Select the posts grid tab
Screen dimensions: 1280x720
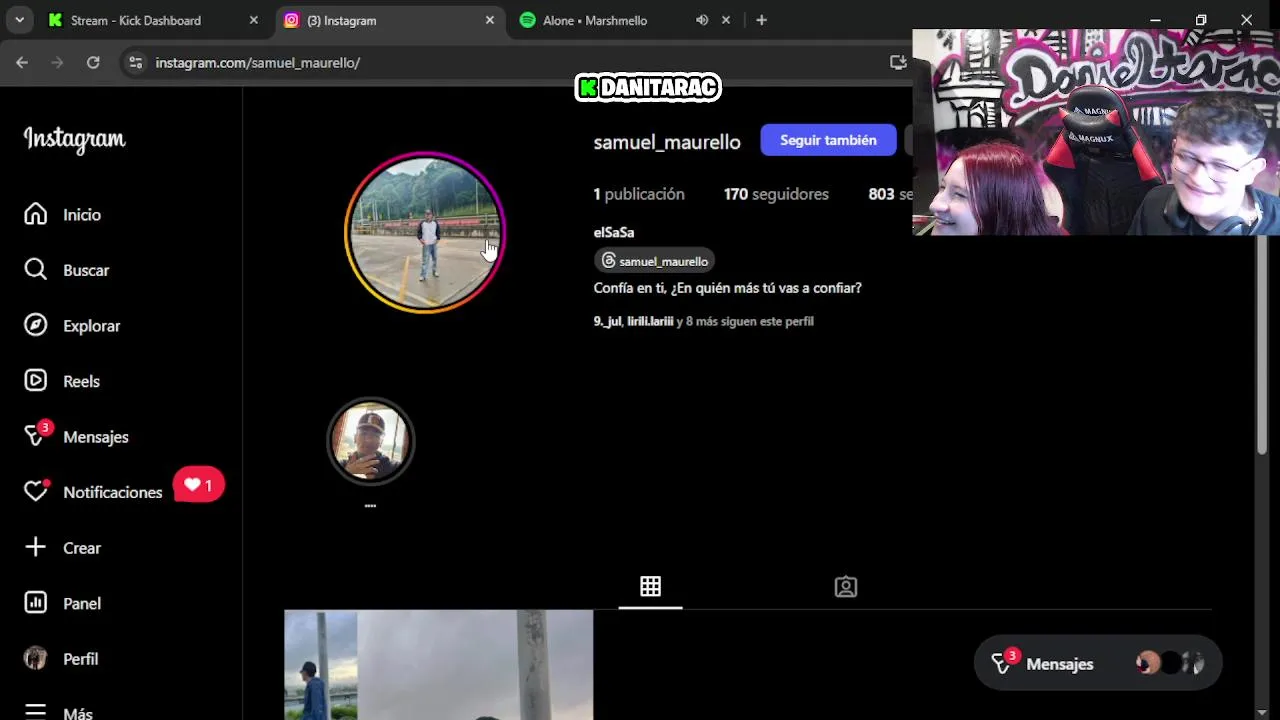click(x=650, y=587)
